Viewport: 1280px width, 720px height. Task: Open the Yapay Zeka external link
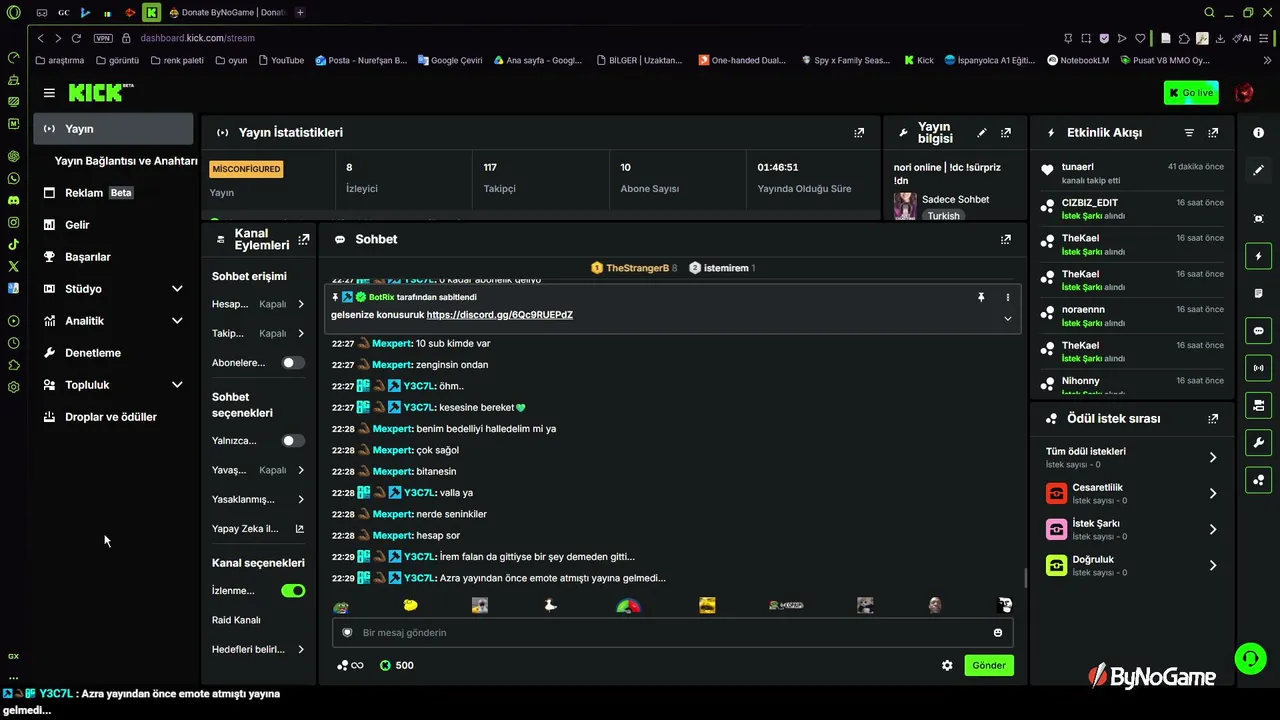coord(258,528)
